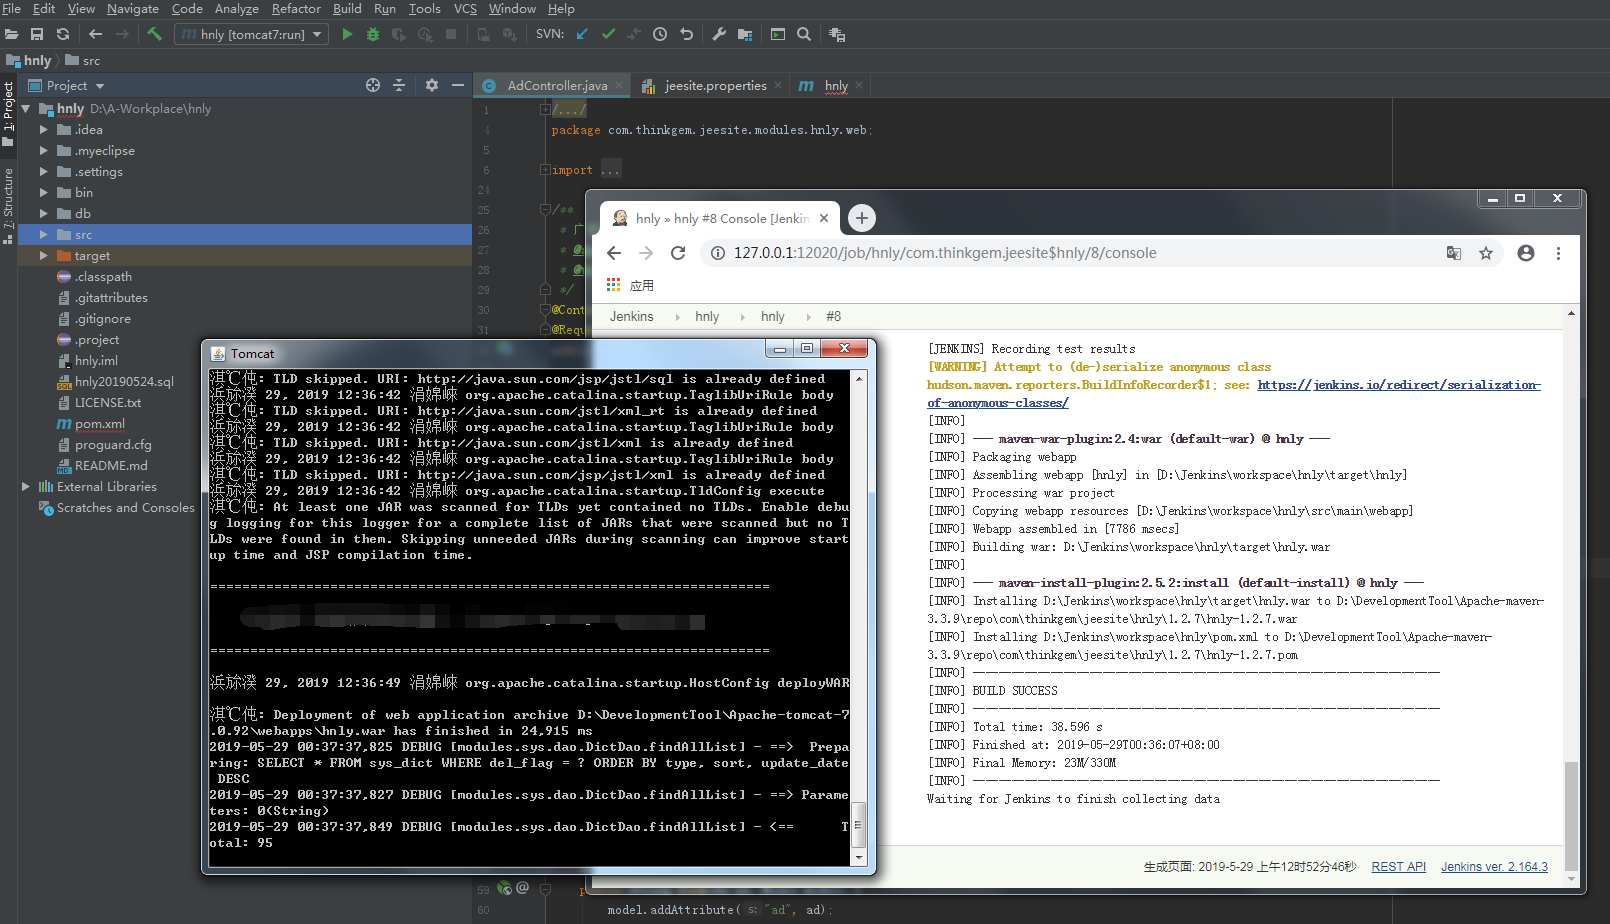Show SVN history with the clock icon
1610x924 pixels.
pyautogui.click(x=660, y=34)
